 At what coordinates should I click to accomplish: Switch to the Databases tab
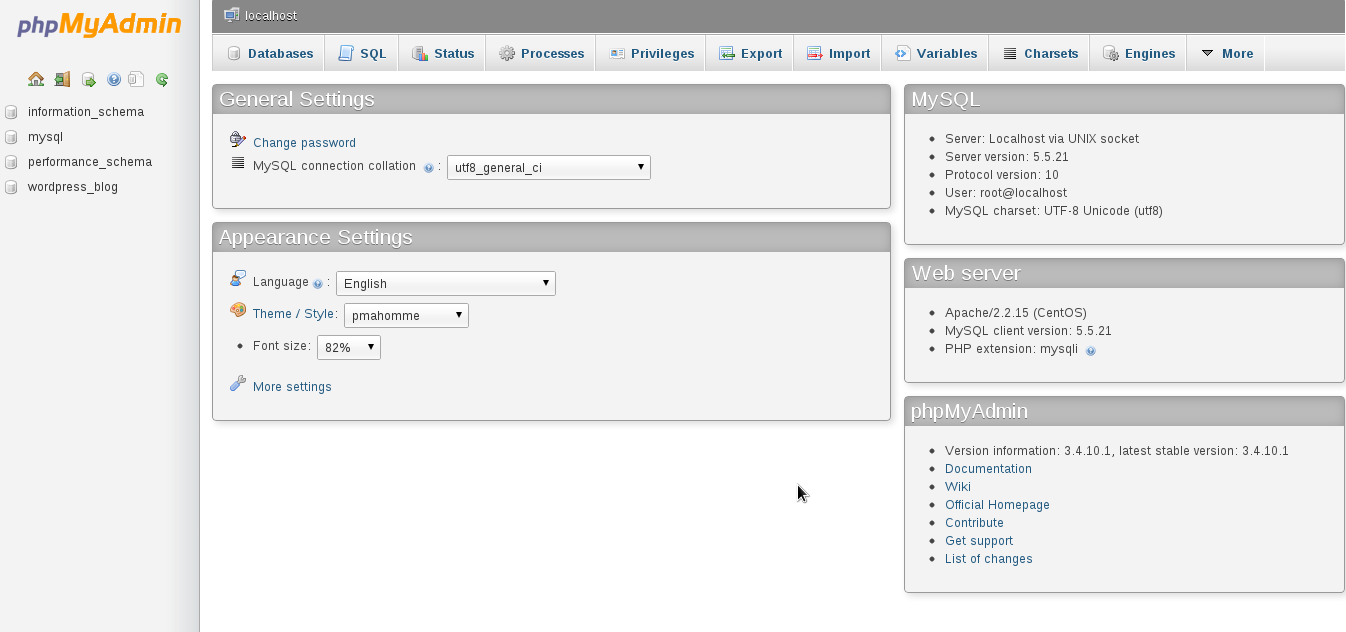pyautogui.click(x=270, y=54)
